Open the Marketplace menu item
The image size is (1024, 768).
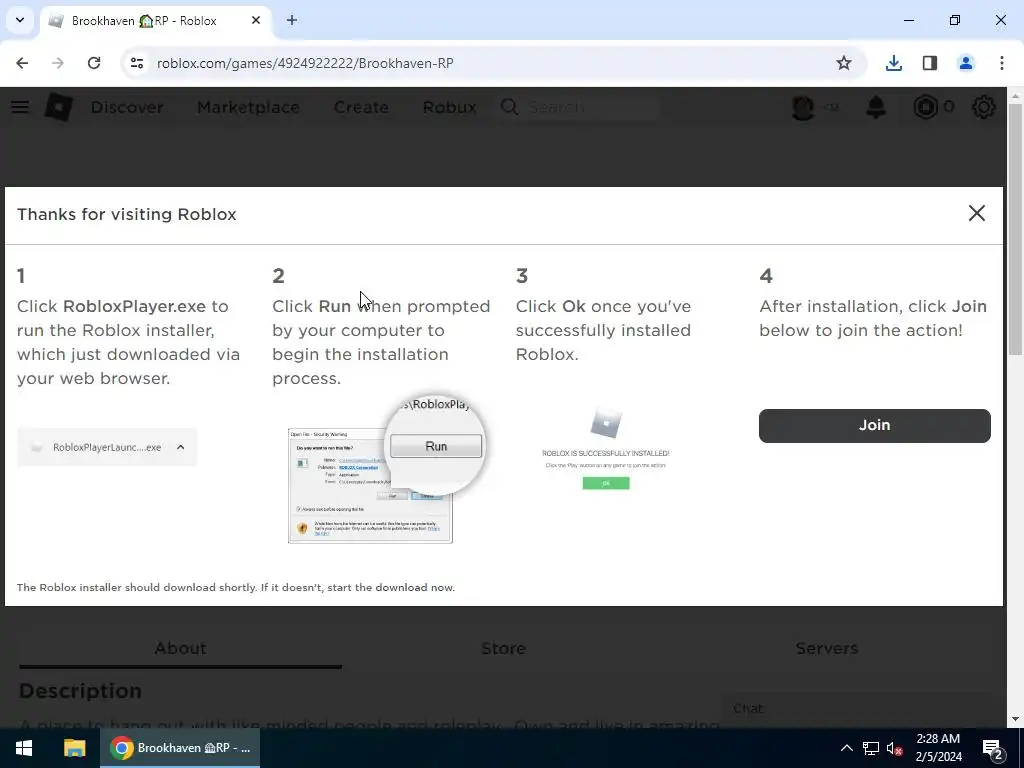click(248, 107)
